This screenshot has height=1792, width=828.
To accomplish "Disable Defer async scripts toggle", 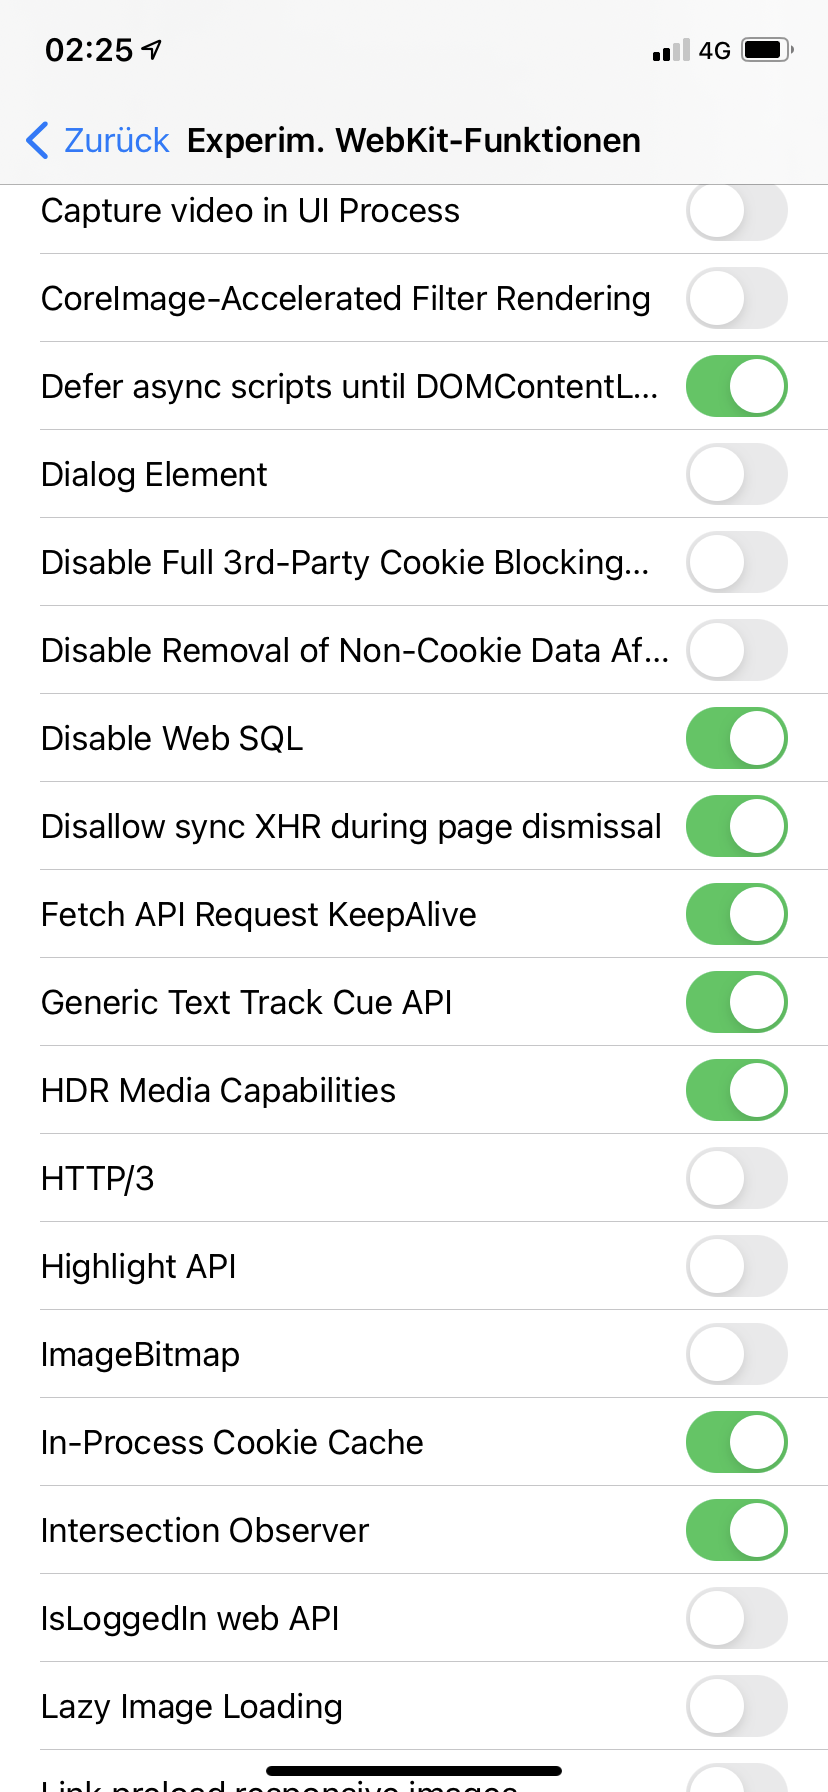I will tap(736, 386).
